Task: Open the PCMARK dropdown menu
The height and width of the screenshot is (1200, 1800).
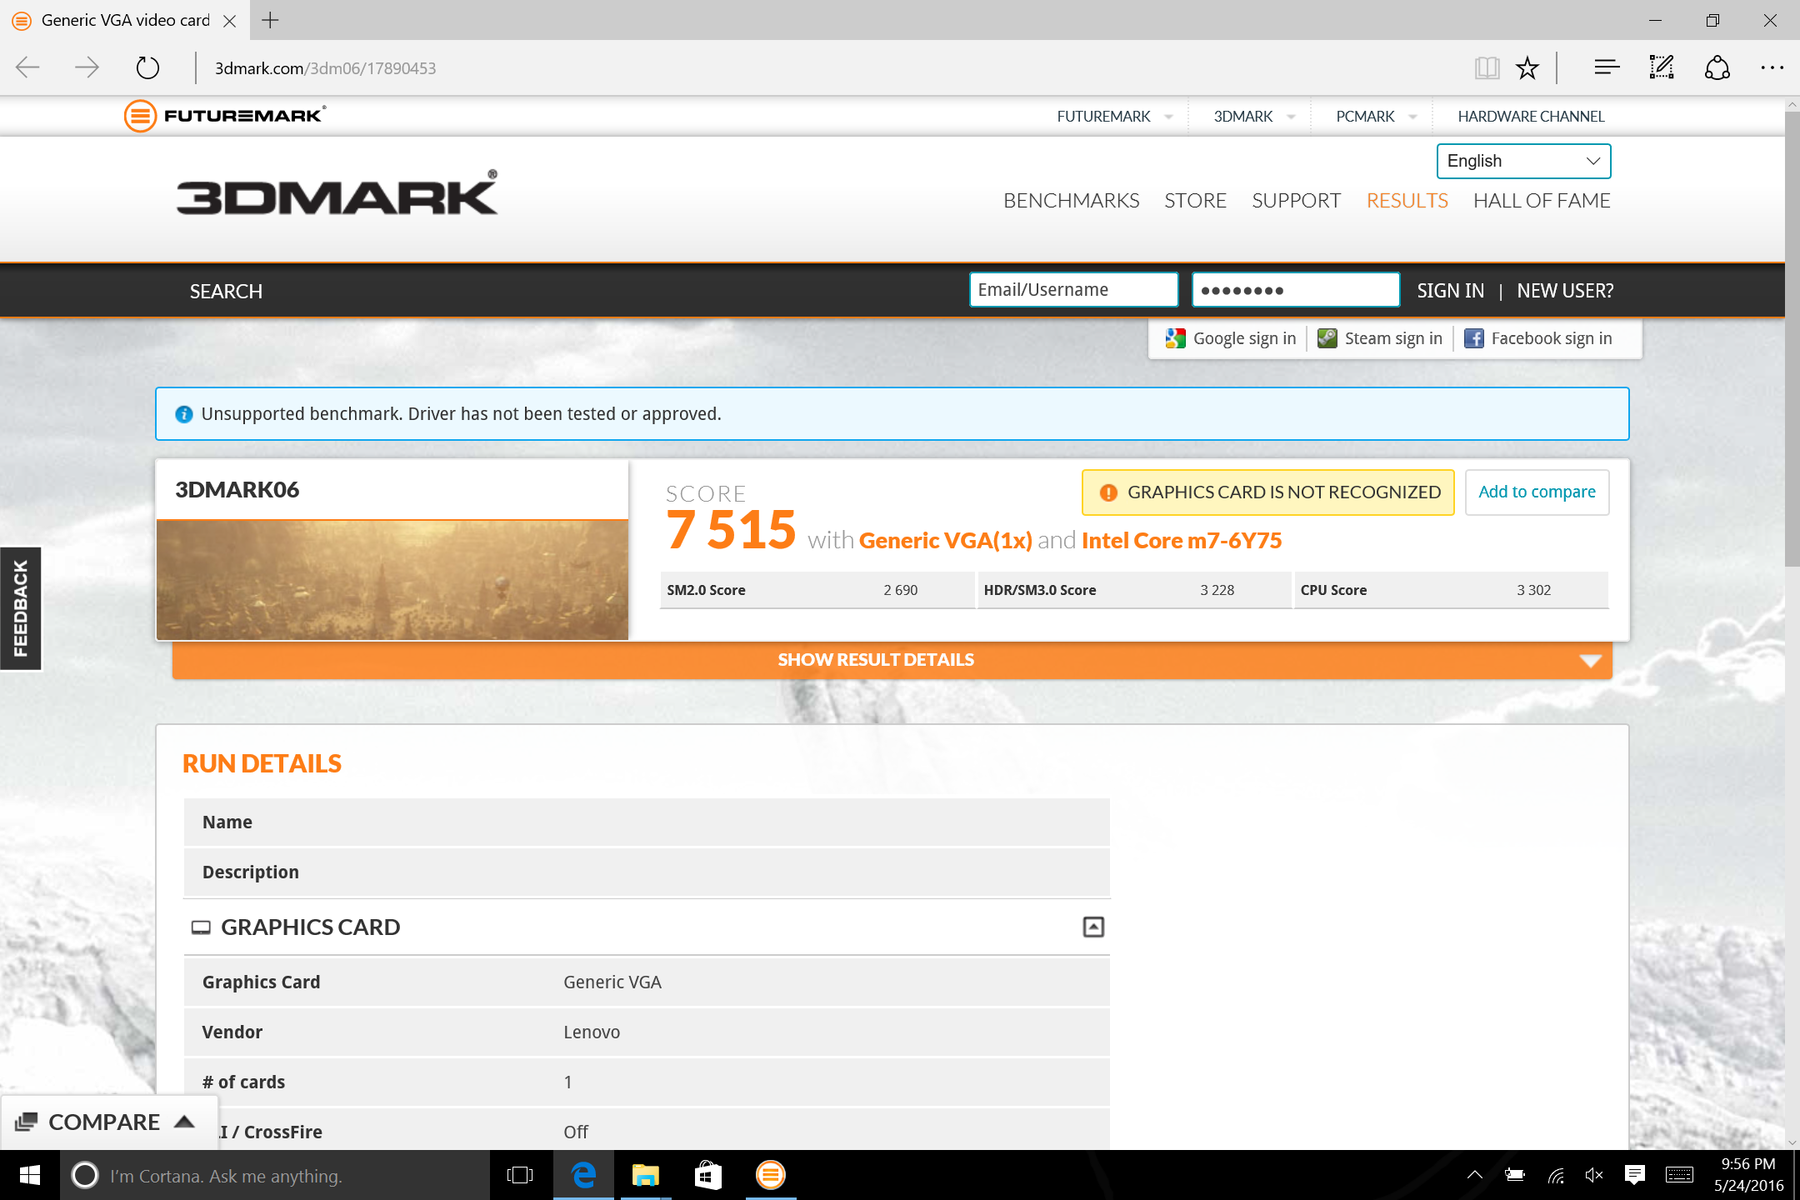Action: click(x=1376, y=117)
